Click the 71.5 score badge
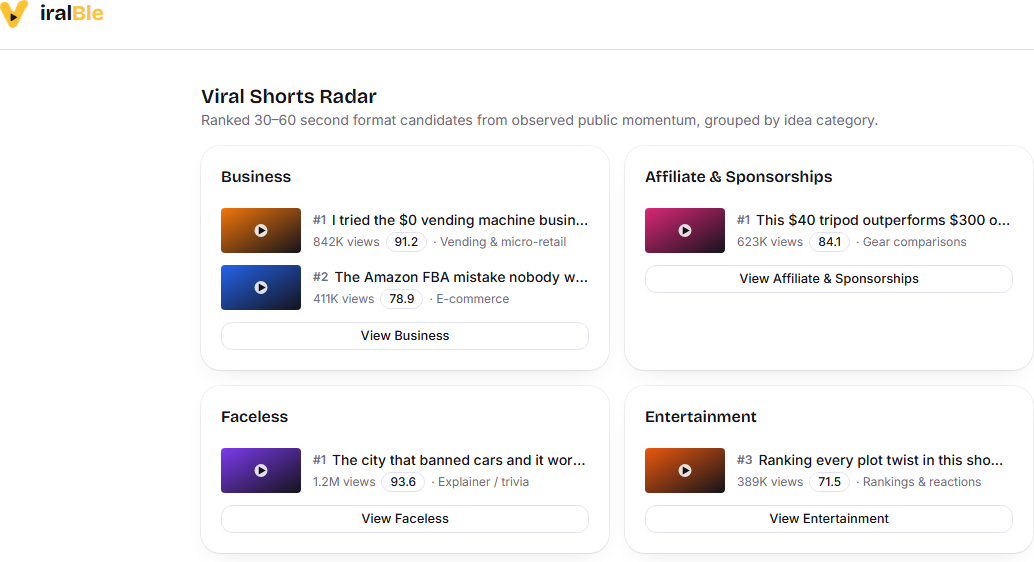The image size is (1034, 562). [x=830, y=482]
